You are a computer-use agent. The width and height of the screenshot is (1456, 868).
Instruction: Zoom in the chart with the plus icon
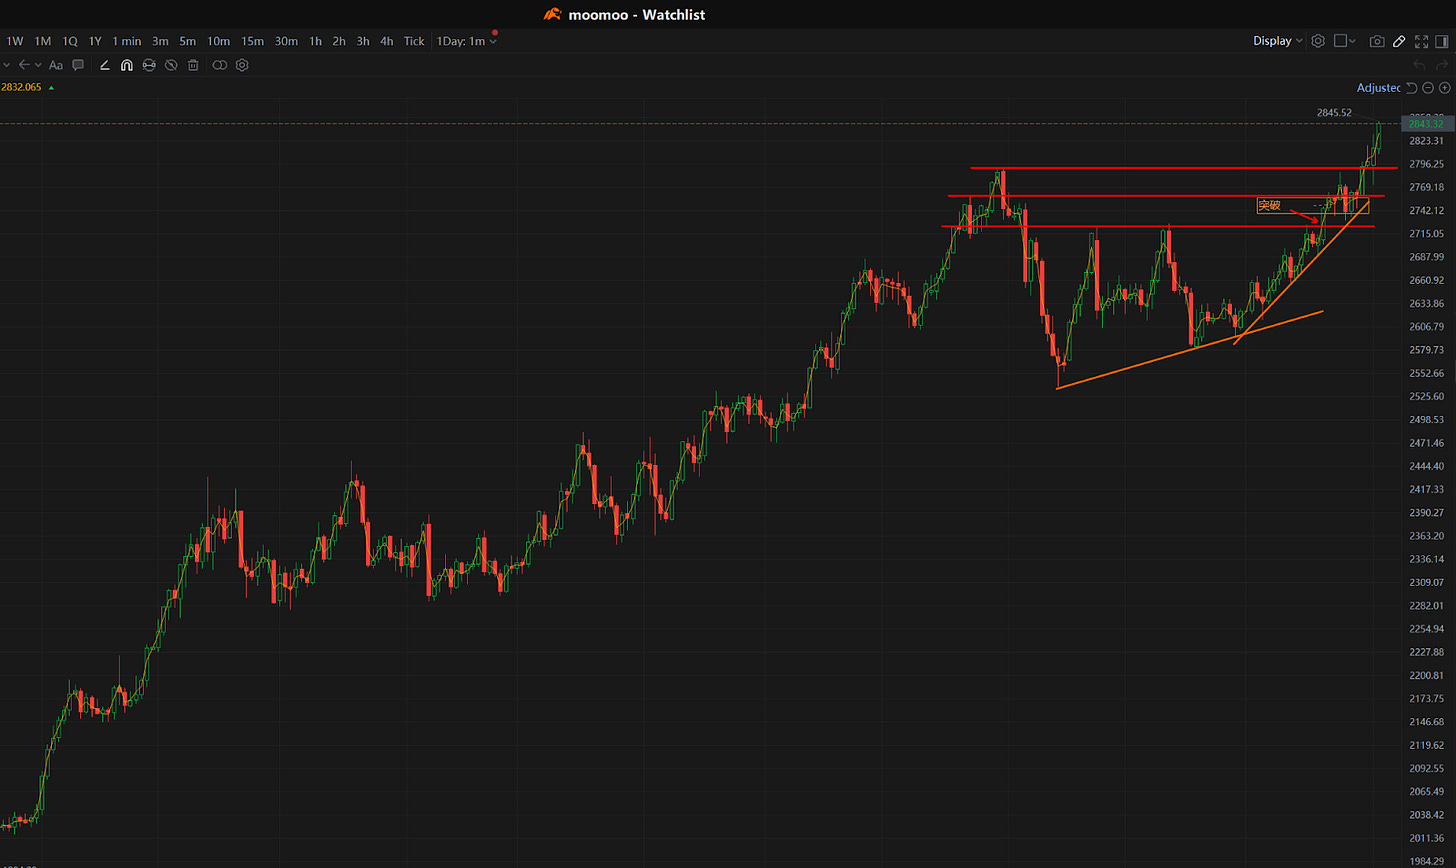click(1444, 88)
